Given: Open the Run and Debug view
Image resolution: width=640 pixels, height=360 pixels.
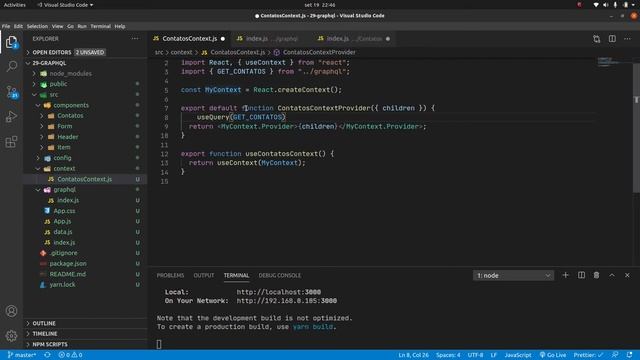Looking at the screenshot, I should click(11, 117).
